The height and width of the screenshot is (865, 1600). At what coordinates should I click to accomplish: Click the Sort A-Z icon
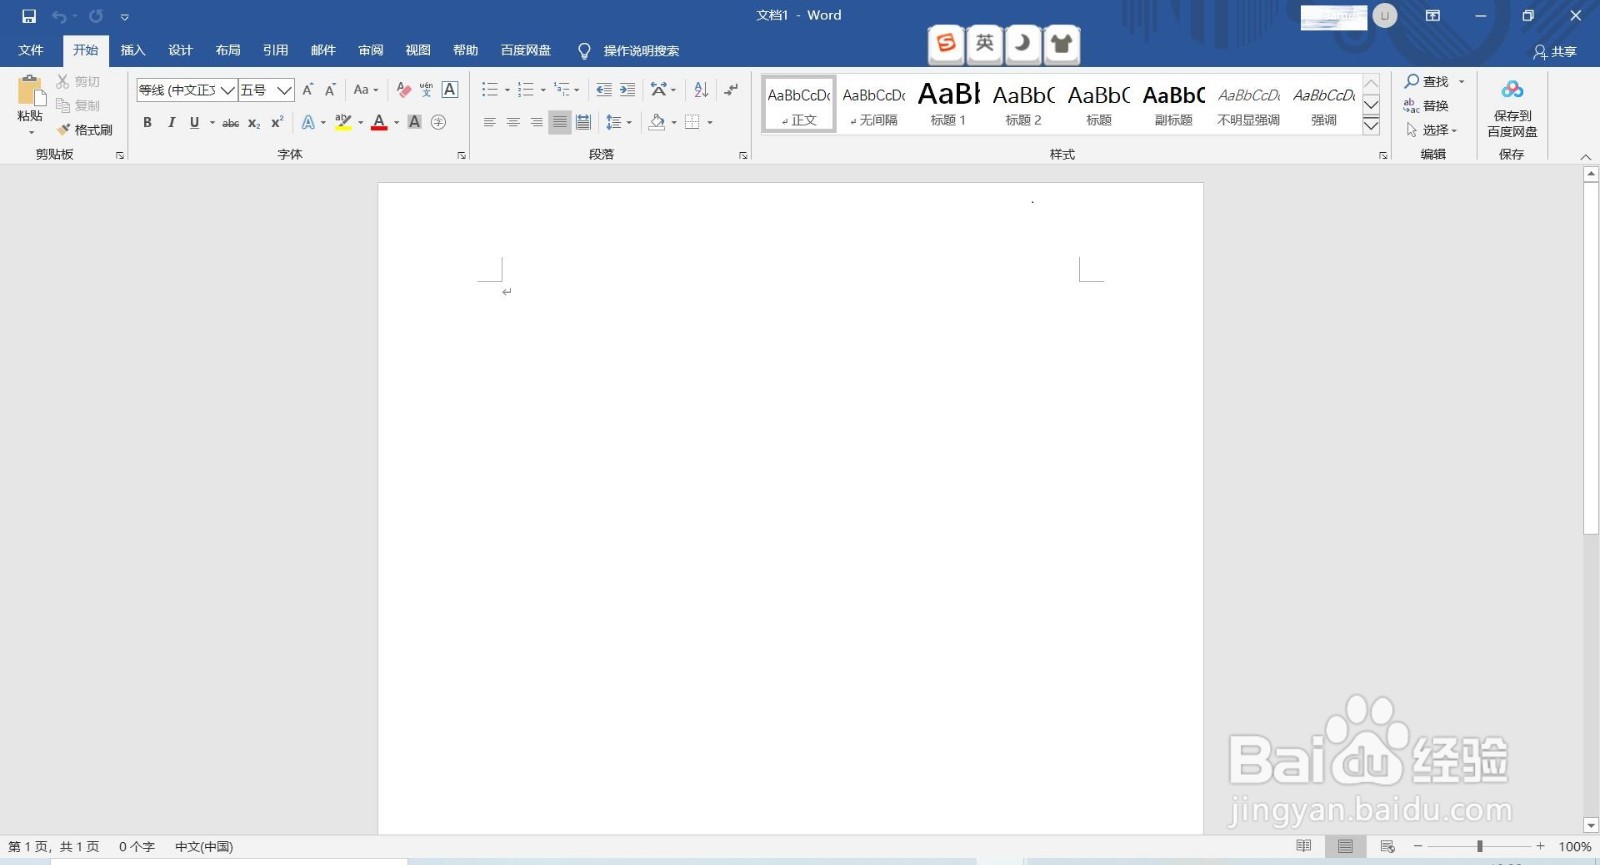[701, 90]
